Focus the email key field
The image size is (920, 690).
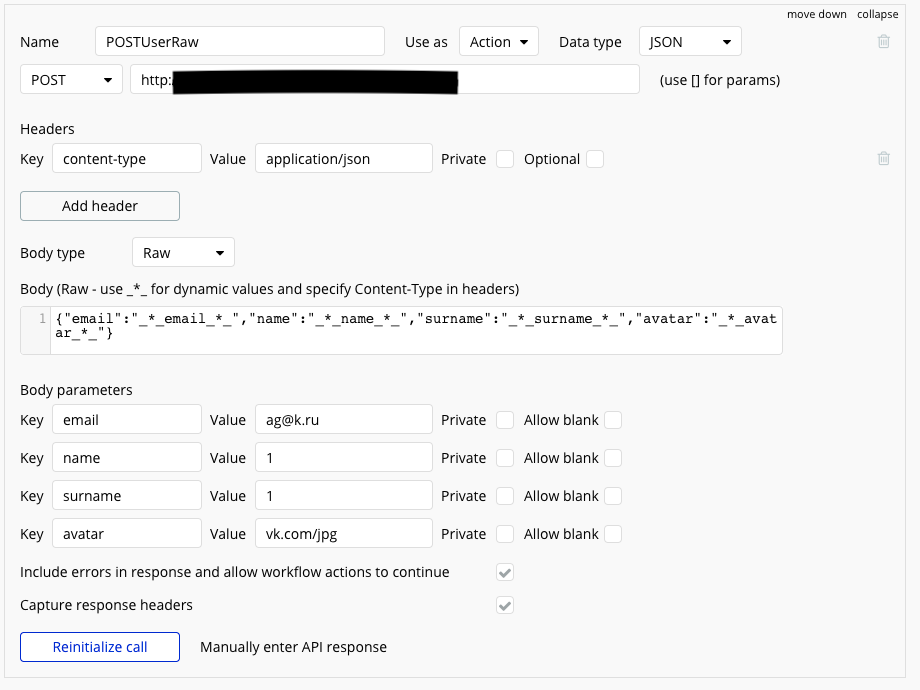click(127, 420)
